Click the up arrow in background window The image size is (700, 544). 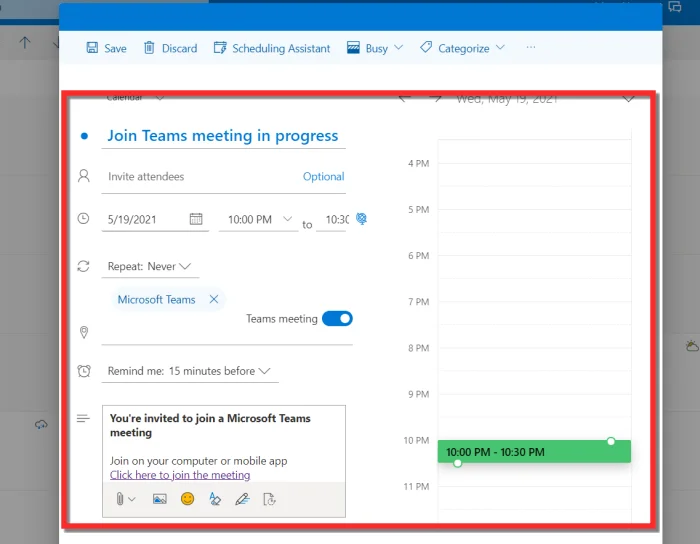[25, 43]
